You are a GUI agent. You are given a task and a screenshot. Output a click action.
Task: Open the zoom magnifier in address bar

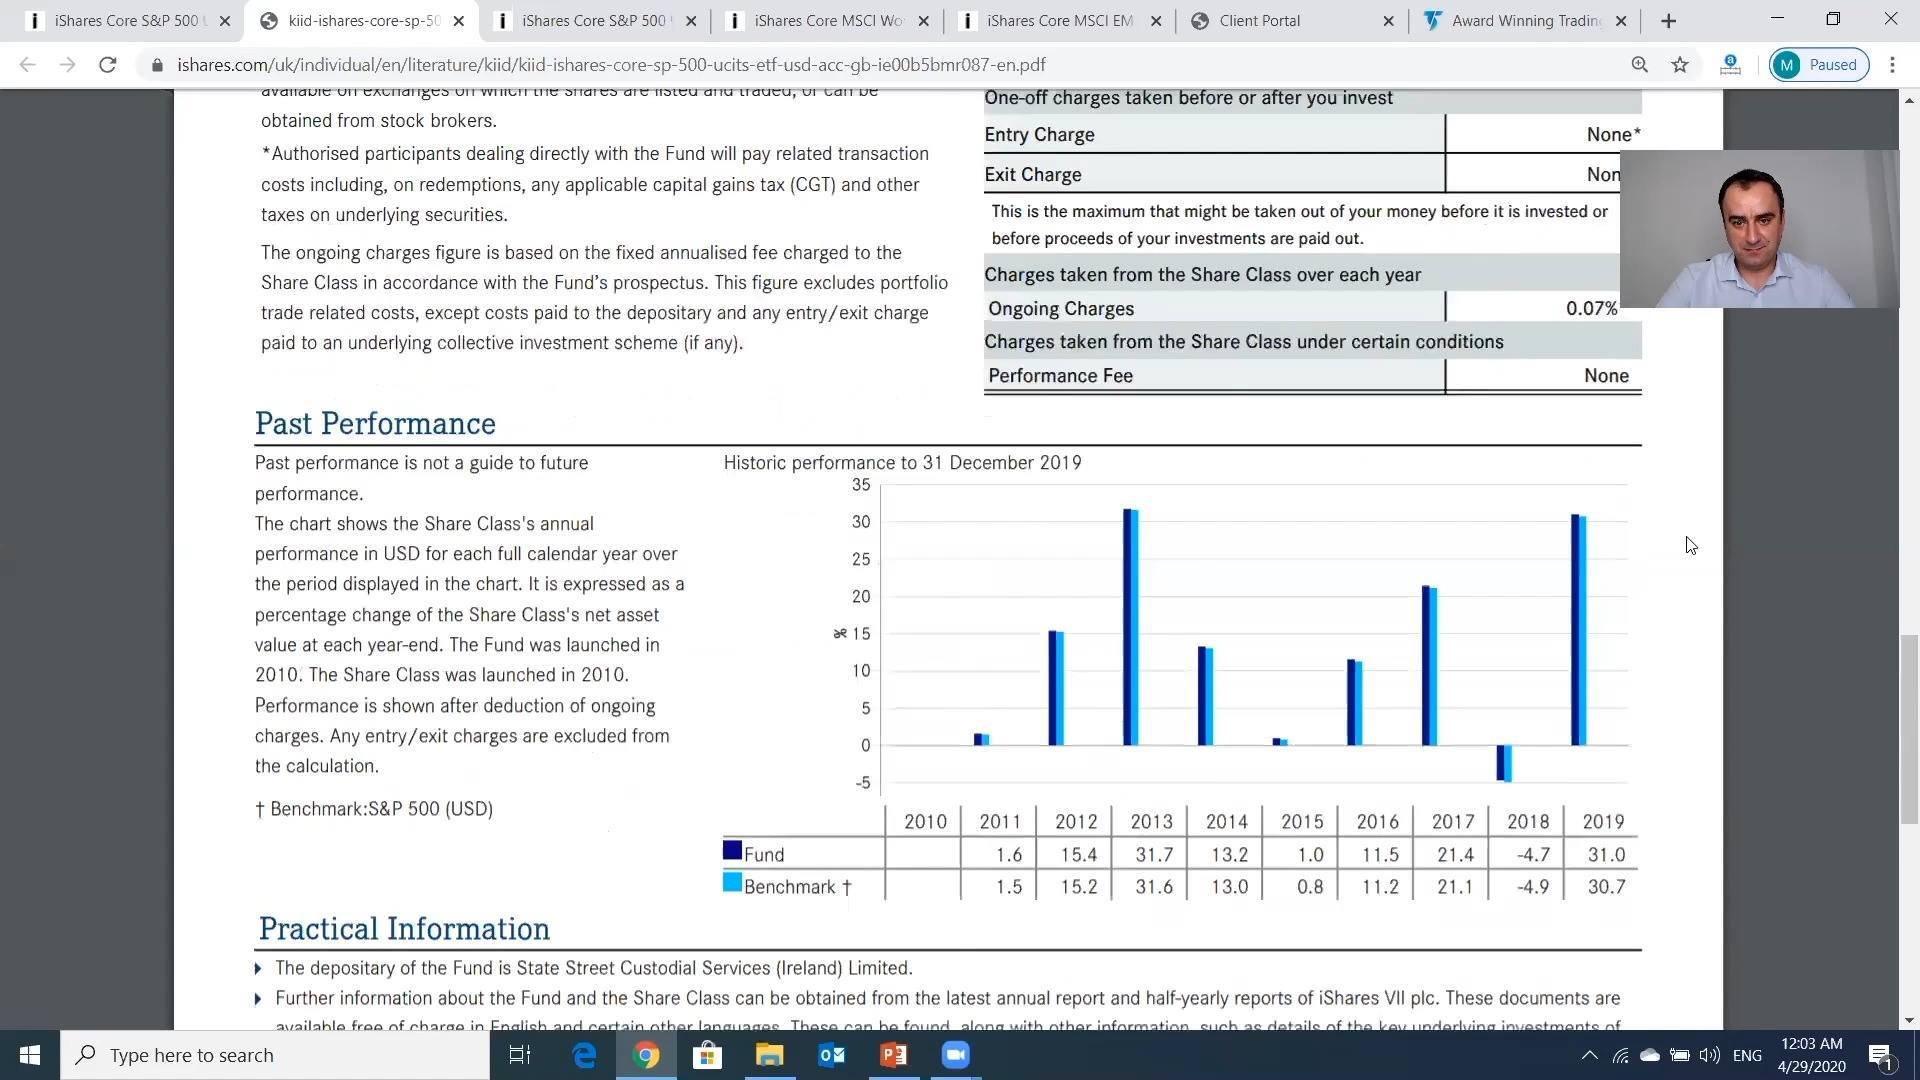1639,65
